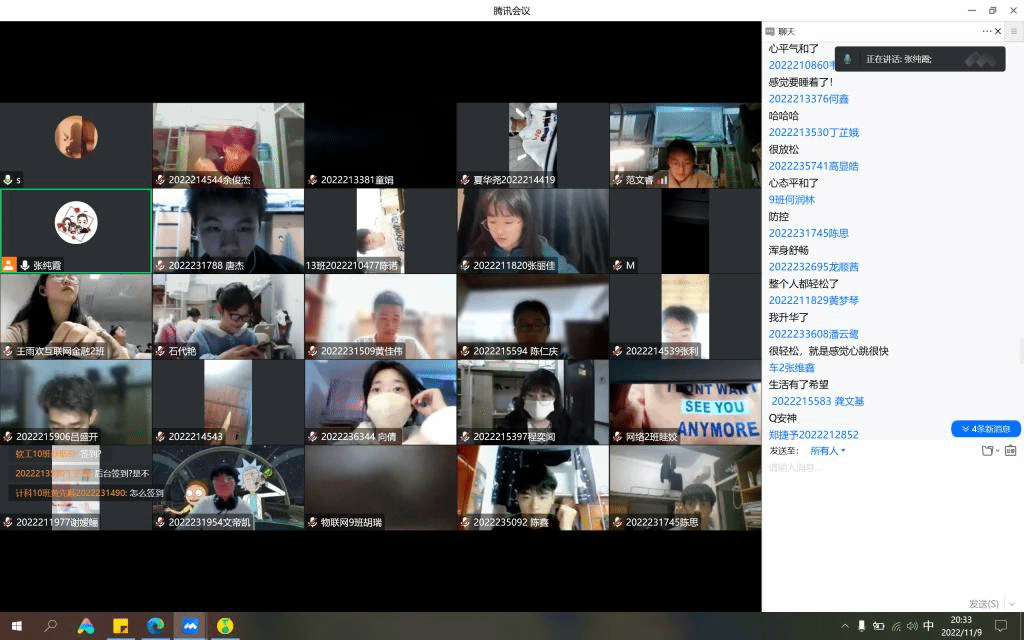Viewport: 1024px width, 640px height.
Task: Open the chat panel more options menu
Action: [x=986, y=31]
